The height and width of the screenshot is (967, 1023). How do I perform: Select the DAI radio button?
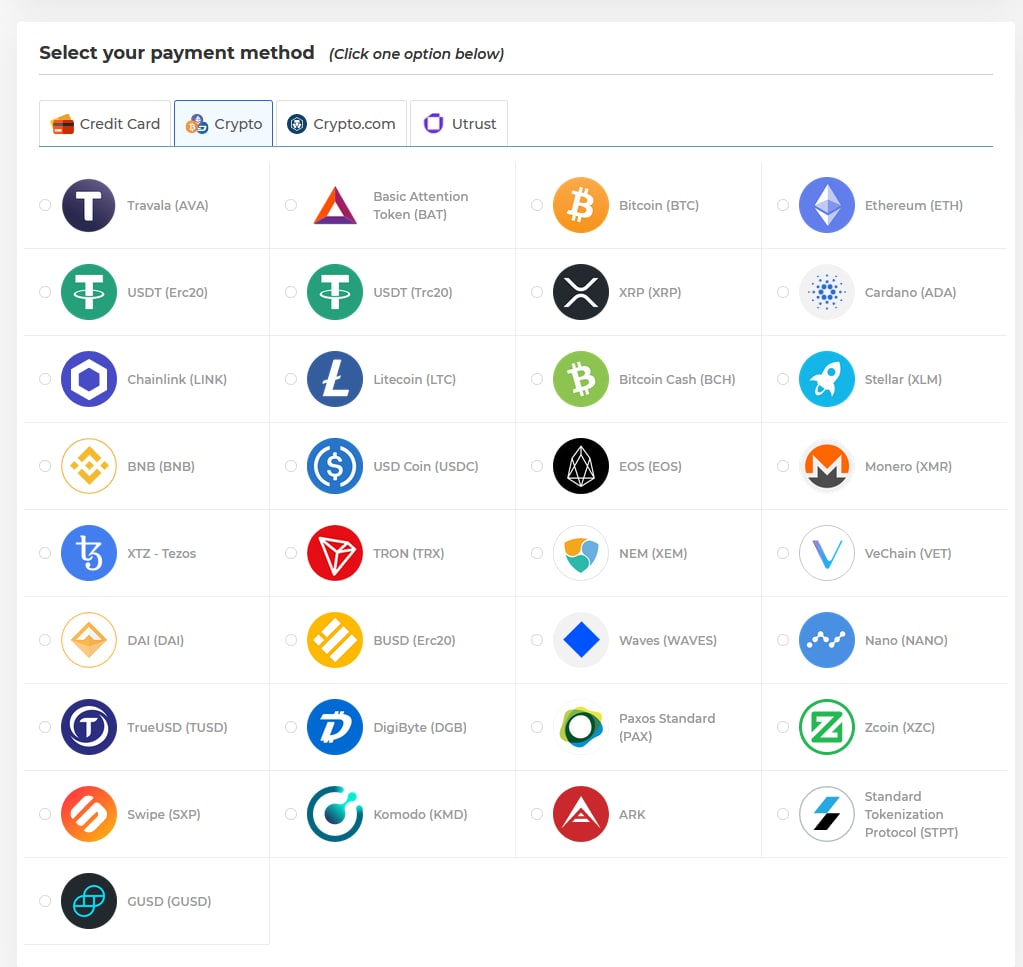45,639
